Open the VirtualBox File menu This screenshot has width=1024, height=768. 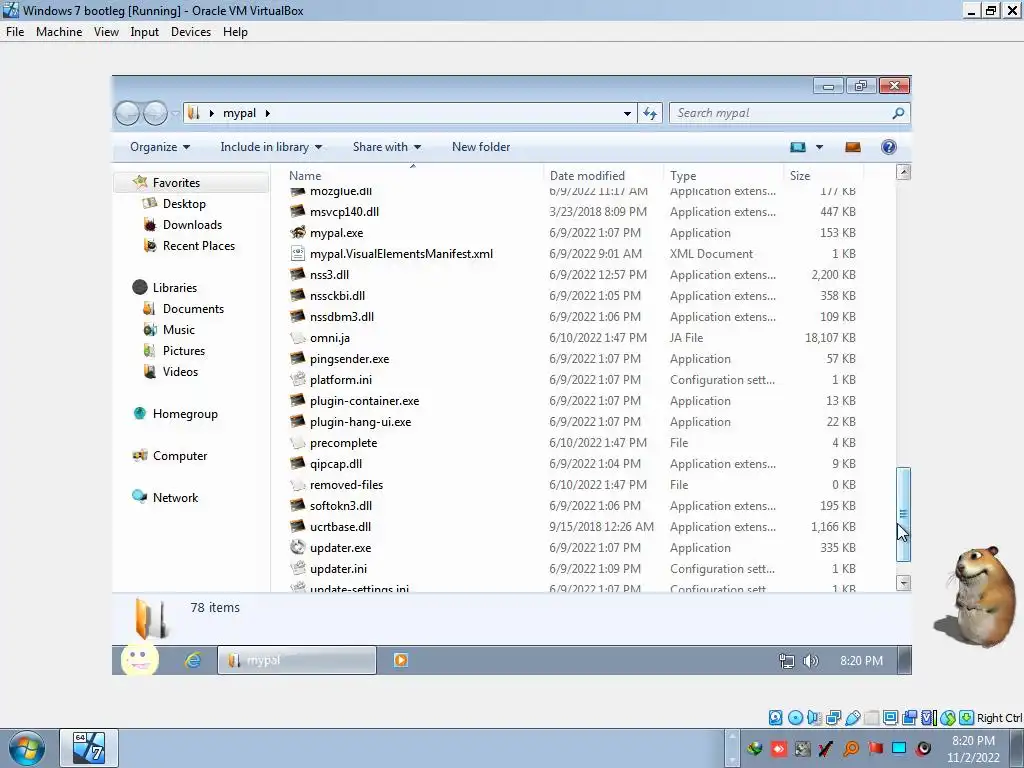tap(14, 32)
